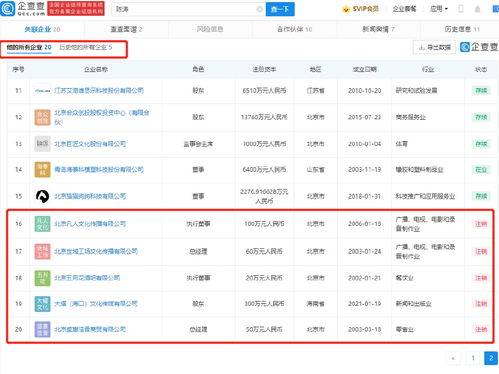
Task: Click the 导出数据 export button
Action: pos(434,47)
